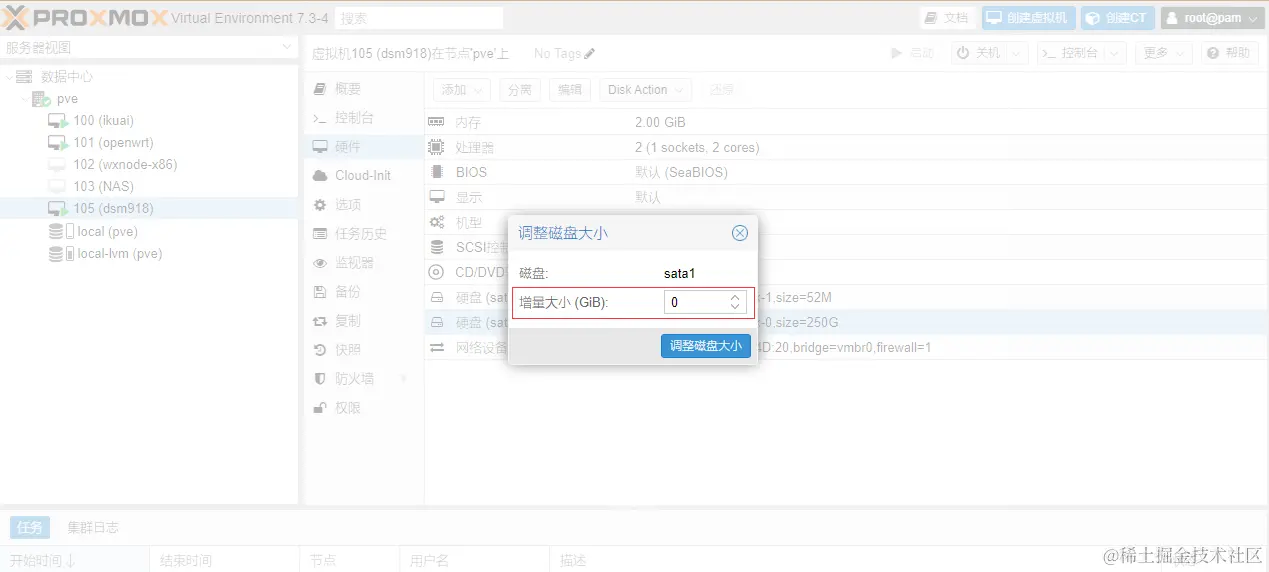Viewport: 1269px width, 572px height.
Task: Open the 服务器视图 view selector
Action: pos(149,47)
